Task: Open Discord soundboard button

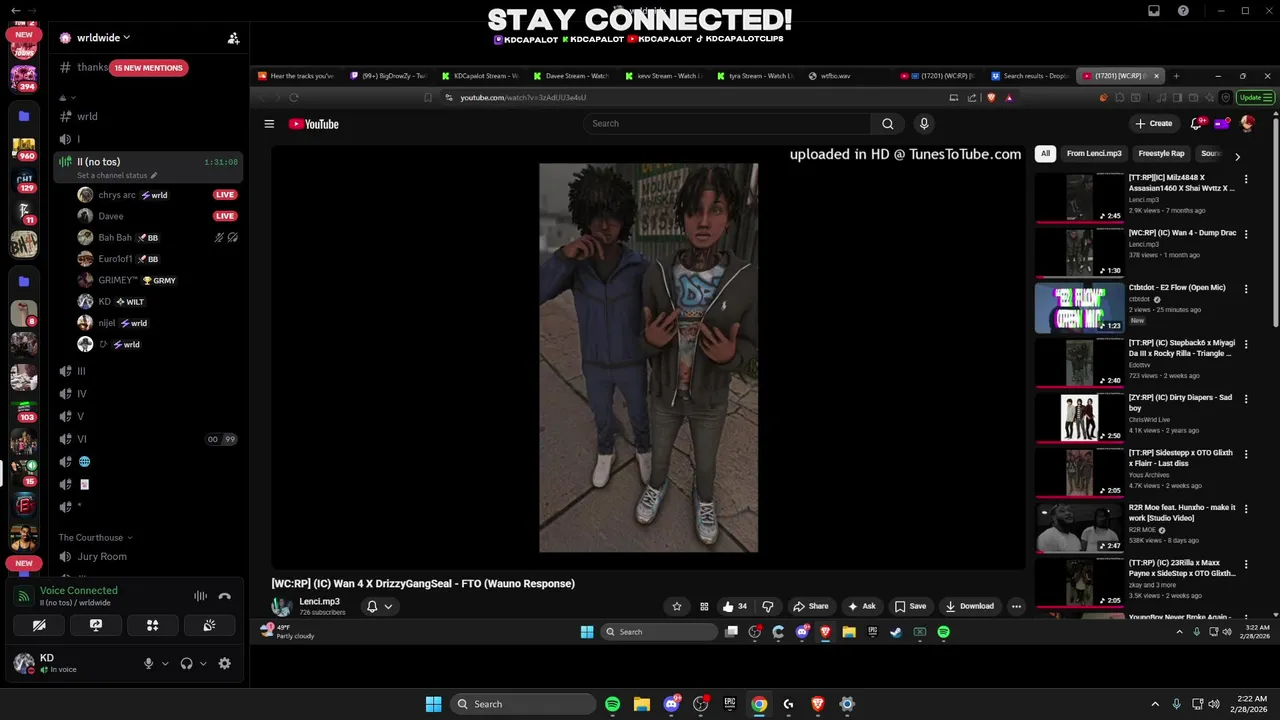Action: point(209,625)
